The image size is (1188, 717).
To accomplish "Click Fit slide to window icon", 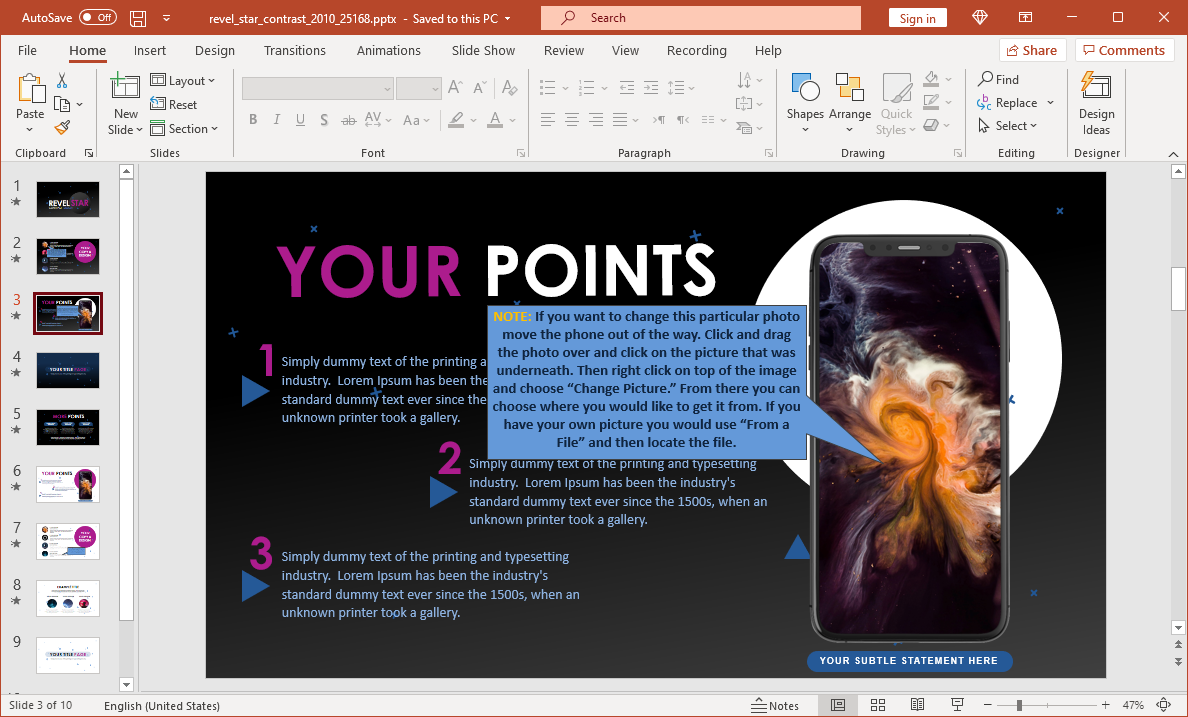I will (1163, 705).
